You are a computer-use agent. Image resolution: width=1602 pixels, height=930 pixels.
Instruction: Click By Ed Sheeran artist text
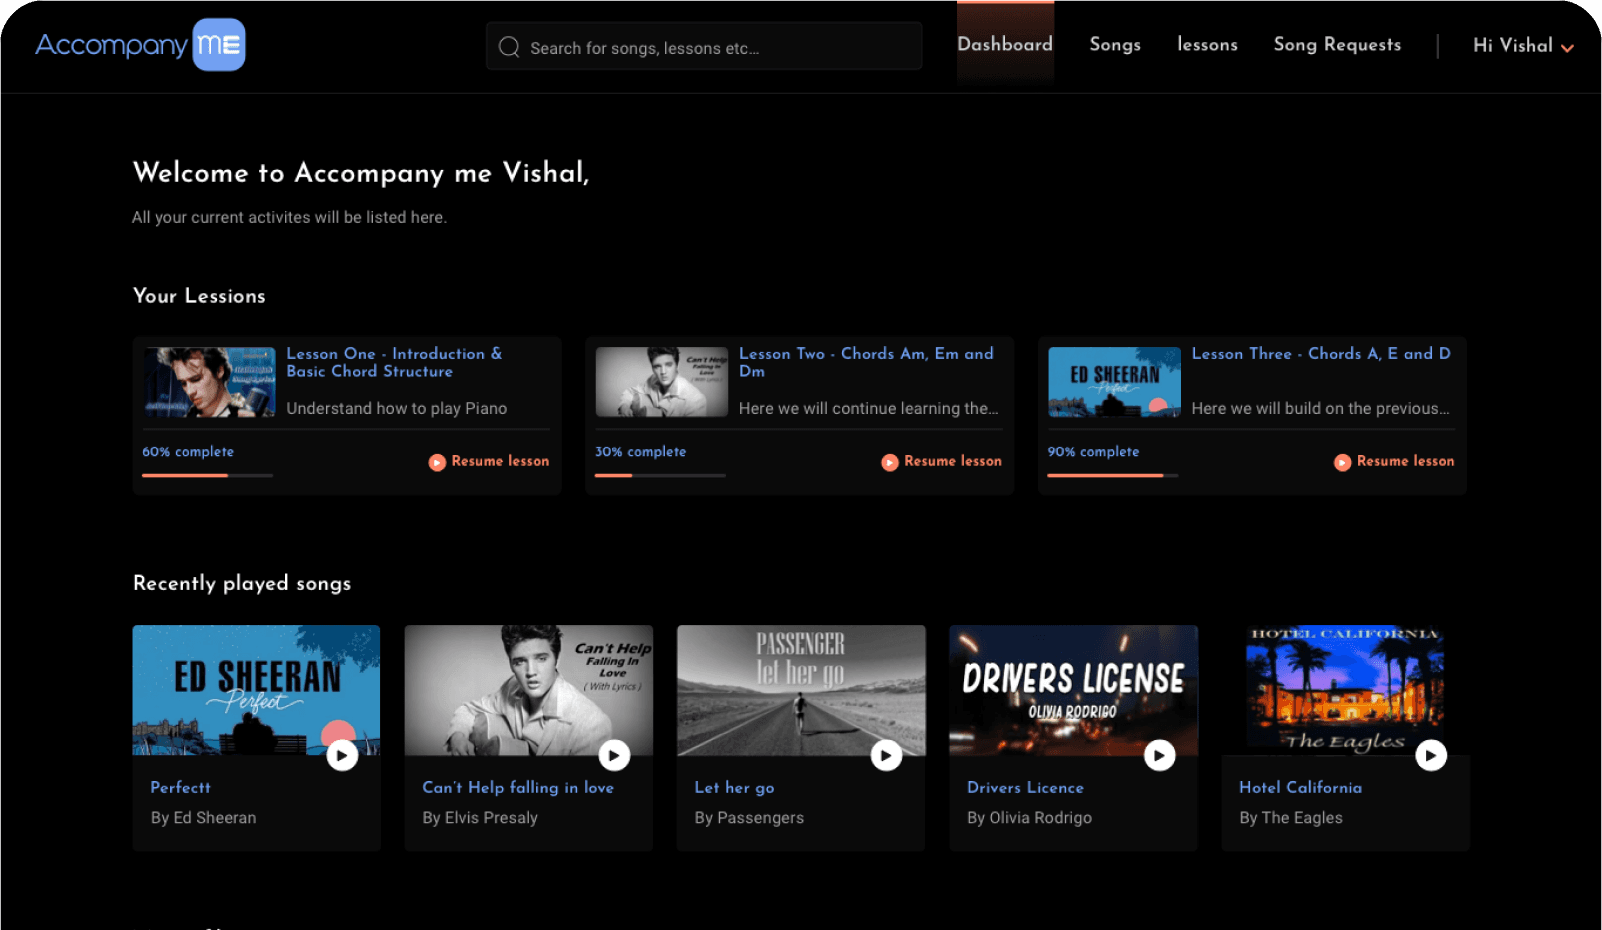203,817
